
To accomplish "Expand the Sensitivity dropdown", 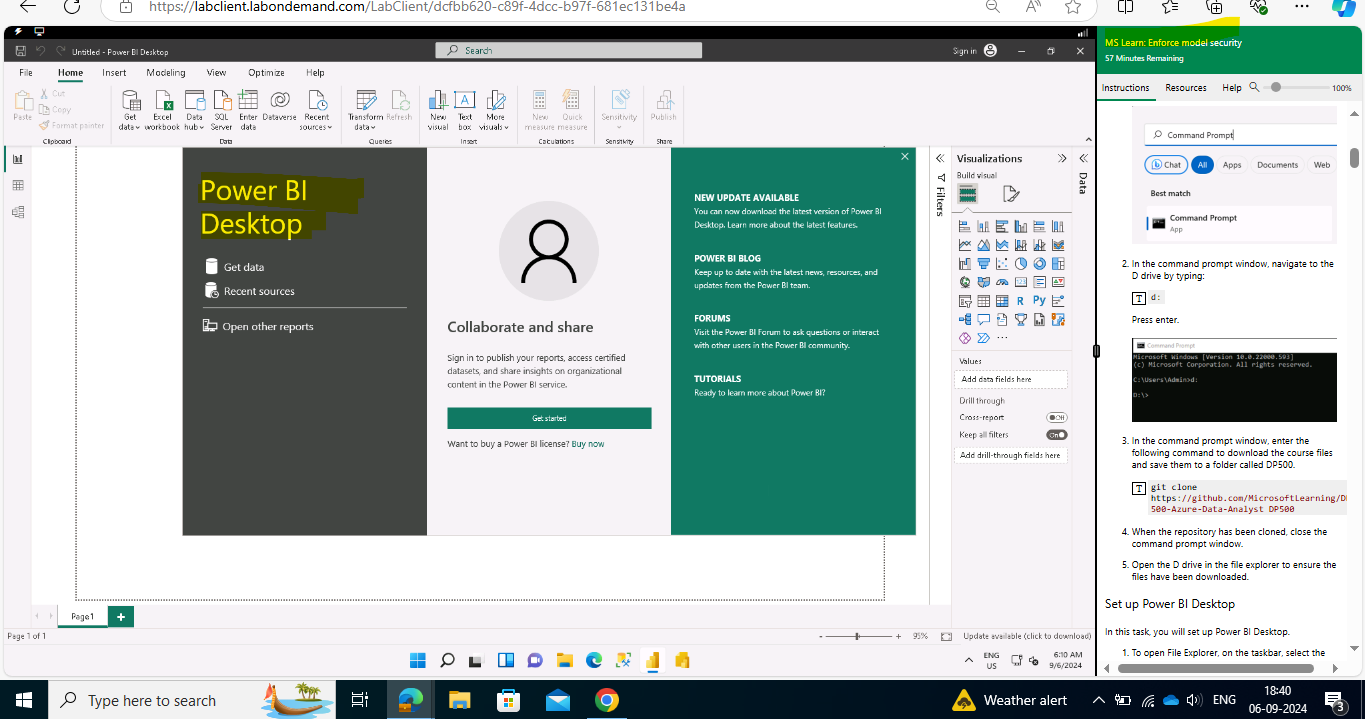I will (619, 110).
